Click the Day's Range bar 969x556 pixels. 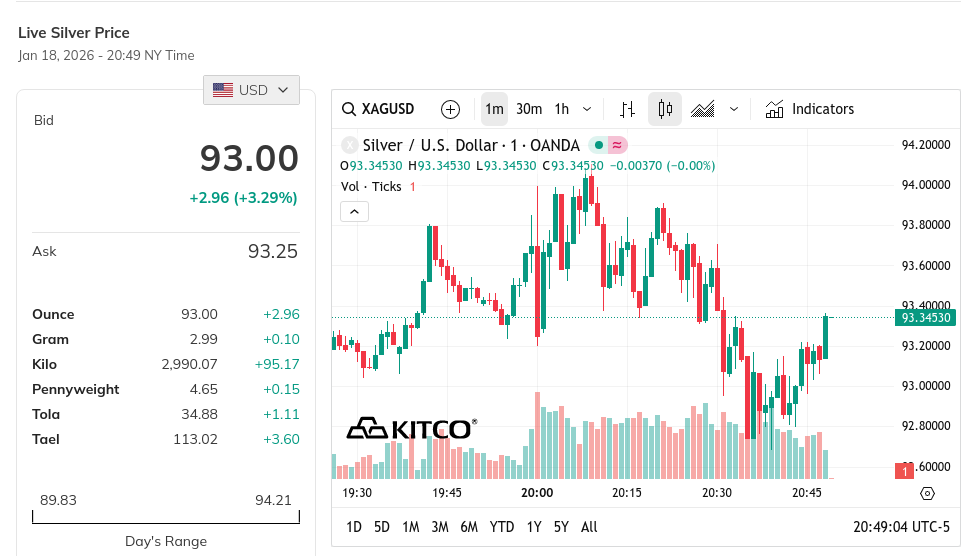point(166,517)
